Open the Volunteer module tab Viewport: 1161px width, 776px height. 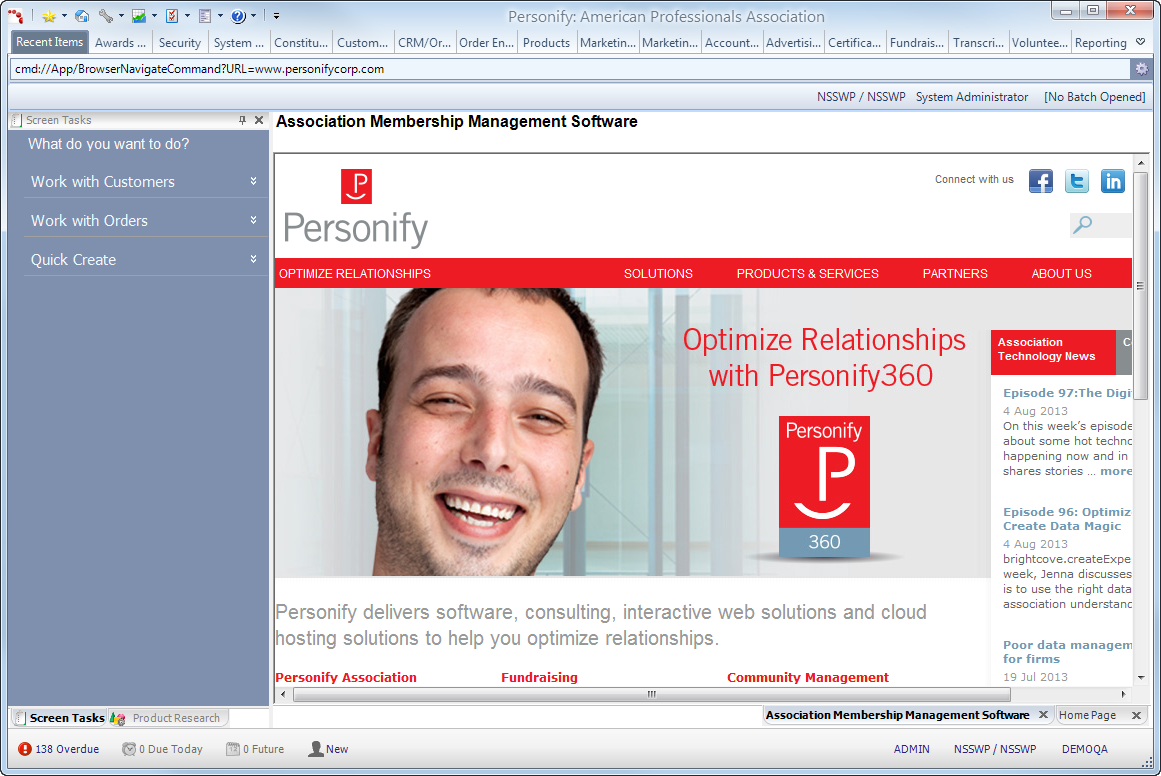click(x=1040, y=43)
